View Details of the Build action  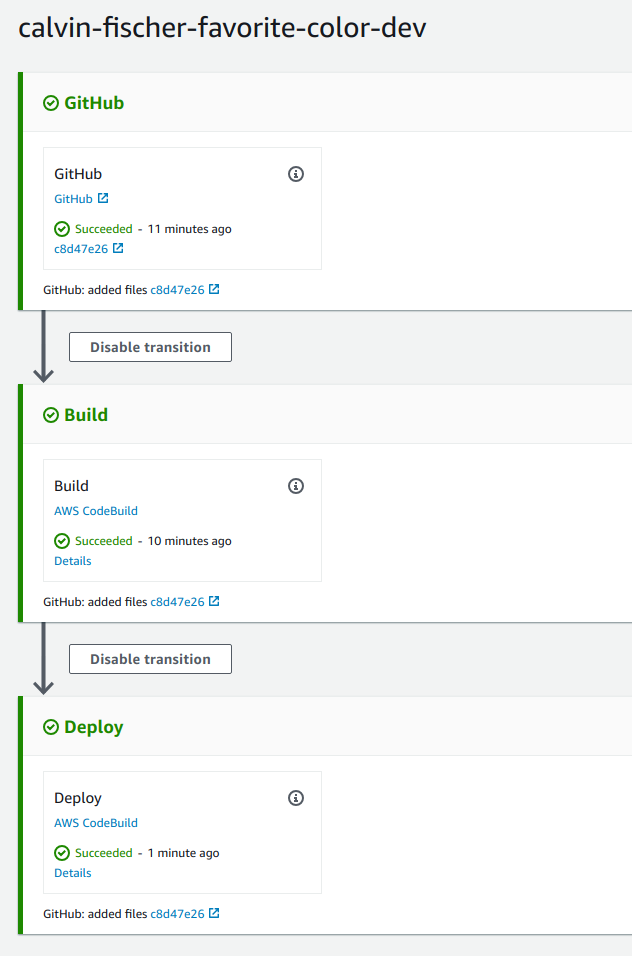(x=73, y=561)
